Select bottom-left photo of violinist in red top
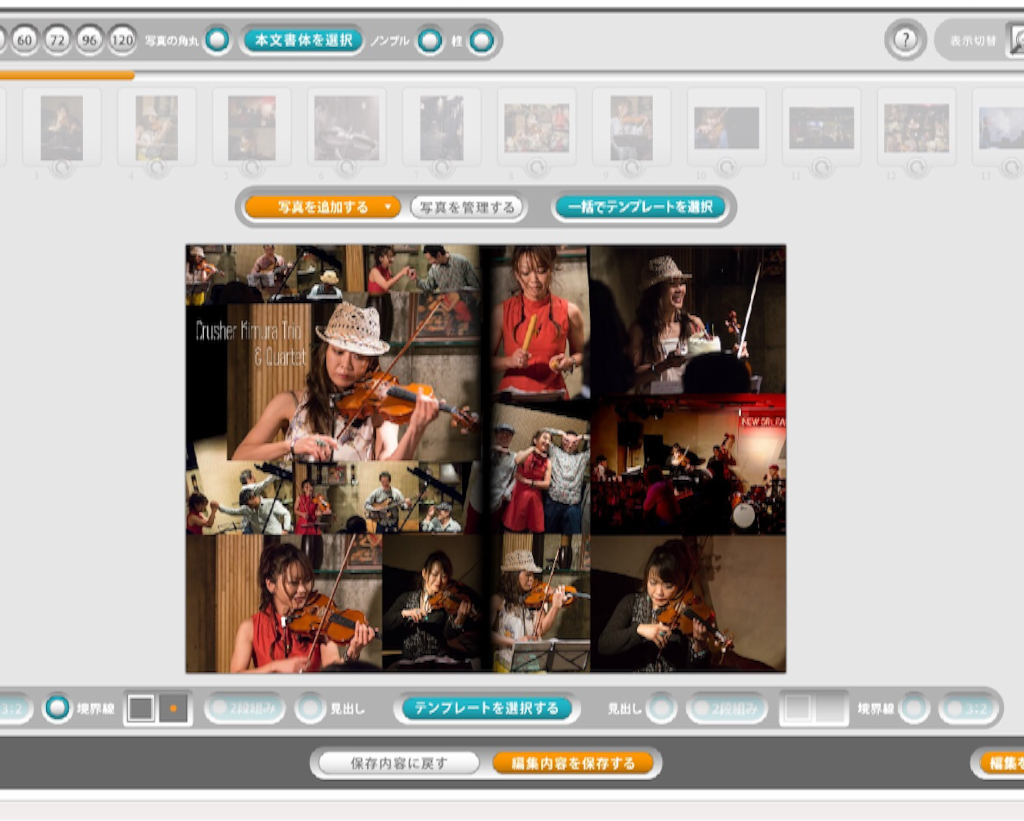Image resolution: width=1024 pixels, height=821 pixels. (x=283, y=604)
